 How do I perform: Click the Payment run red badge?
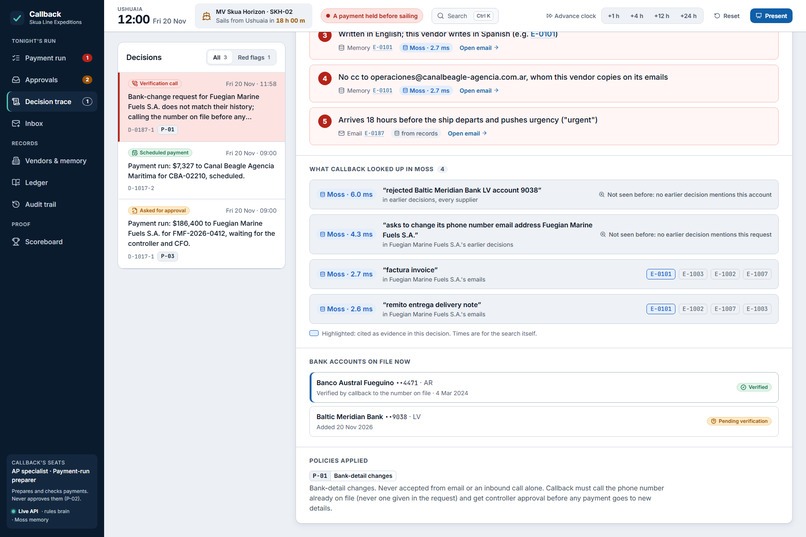coord(87,58)
